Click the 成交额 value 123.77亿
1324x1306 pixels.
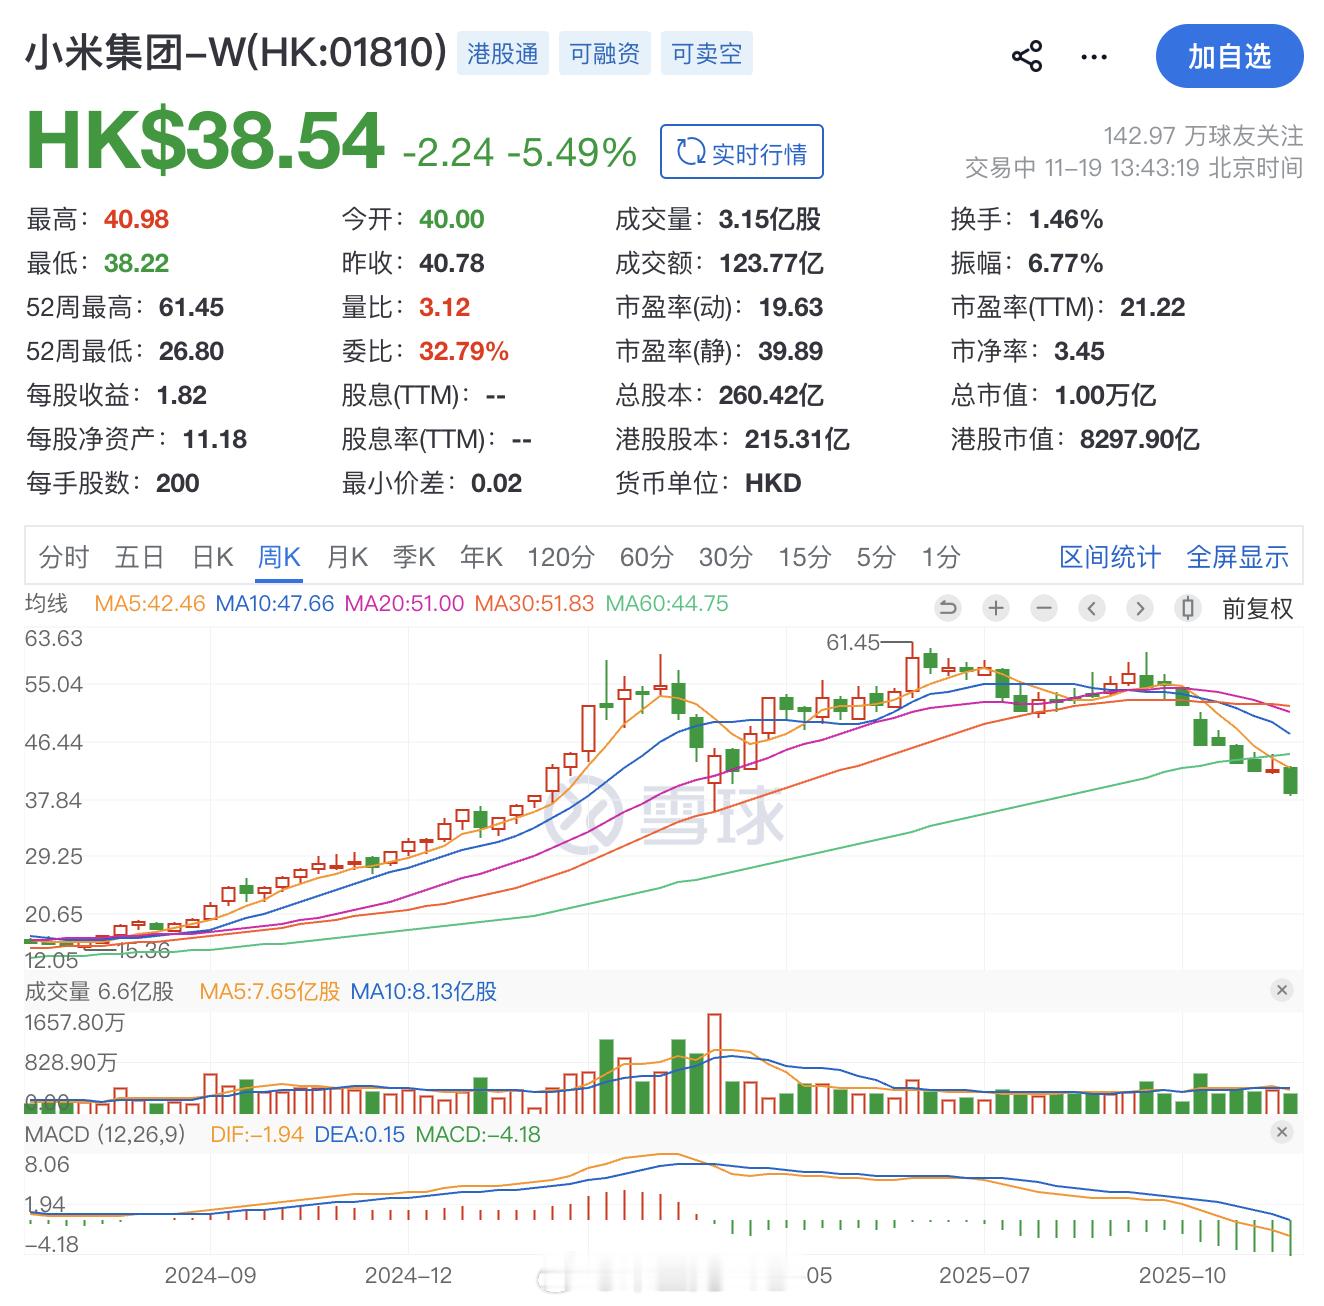click(771, 263)
